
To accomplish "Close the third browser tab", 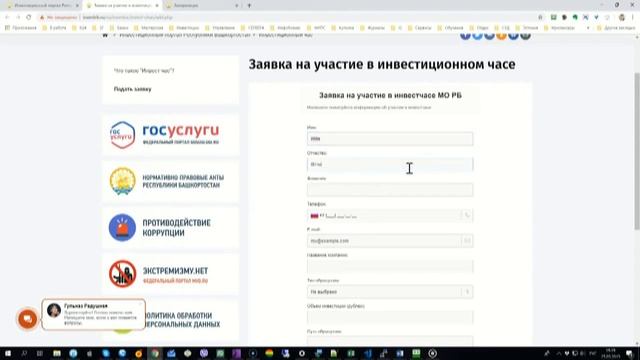I will coord(237,5).
